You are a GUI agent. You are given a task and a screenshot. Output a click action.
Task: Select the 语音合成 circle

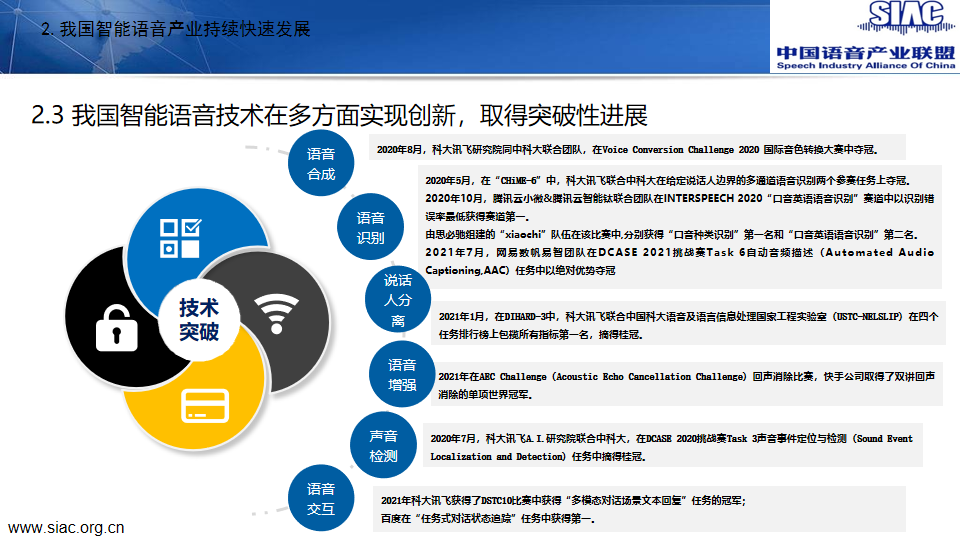321,163
